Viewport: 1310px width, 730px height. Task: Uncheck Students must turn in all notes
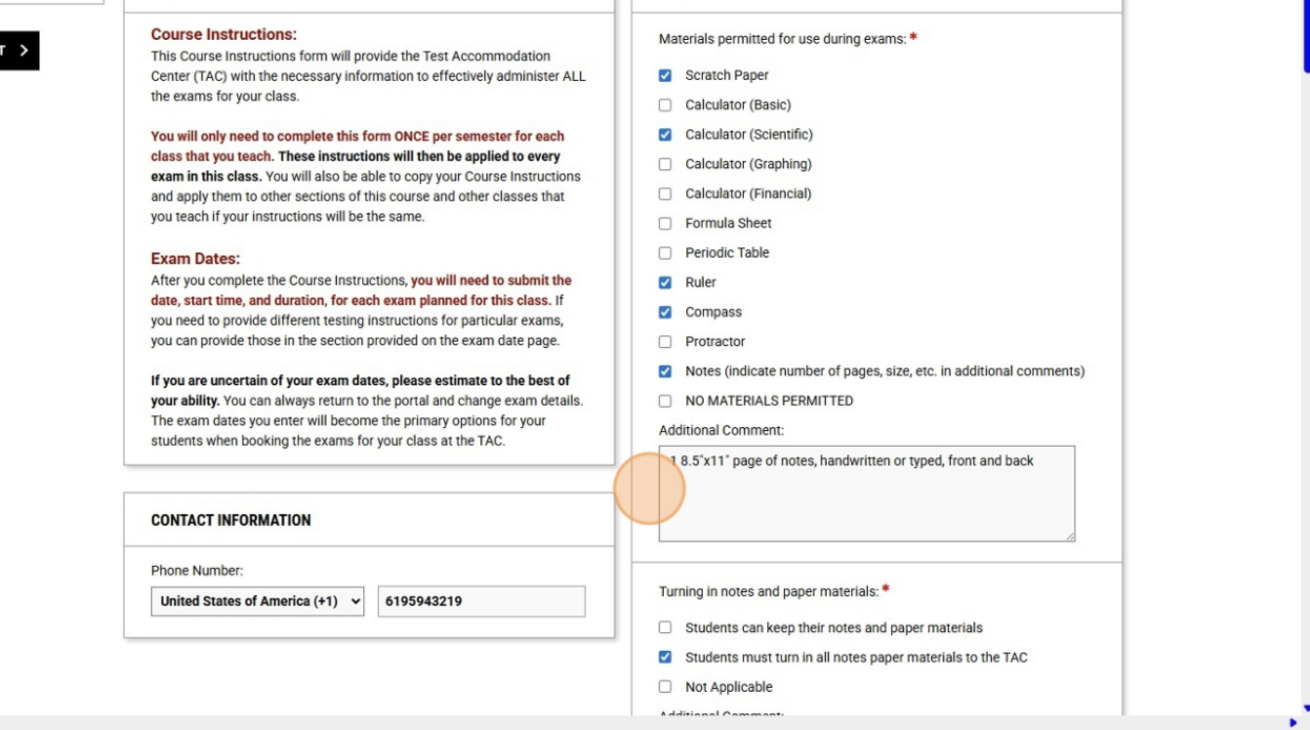[665, 657]
